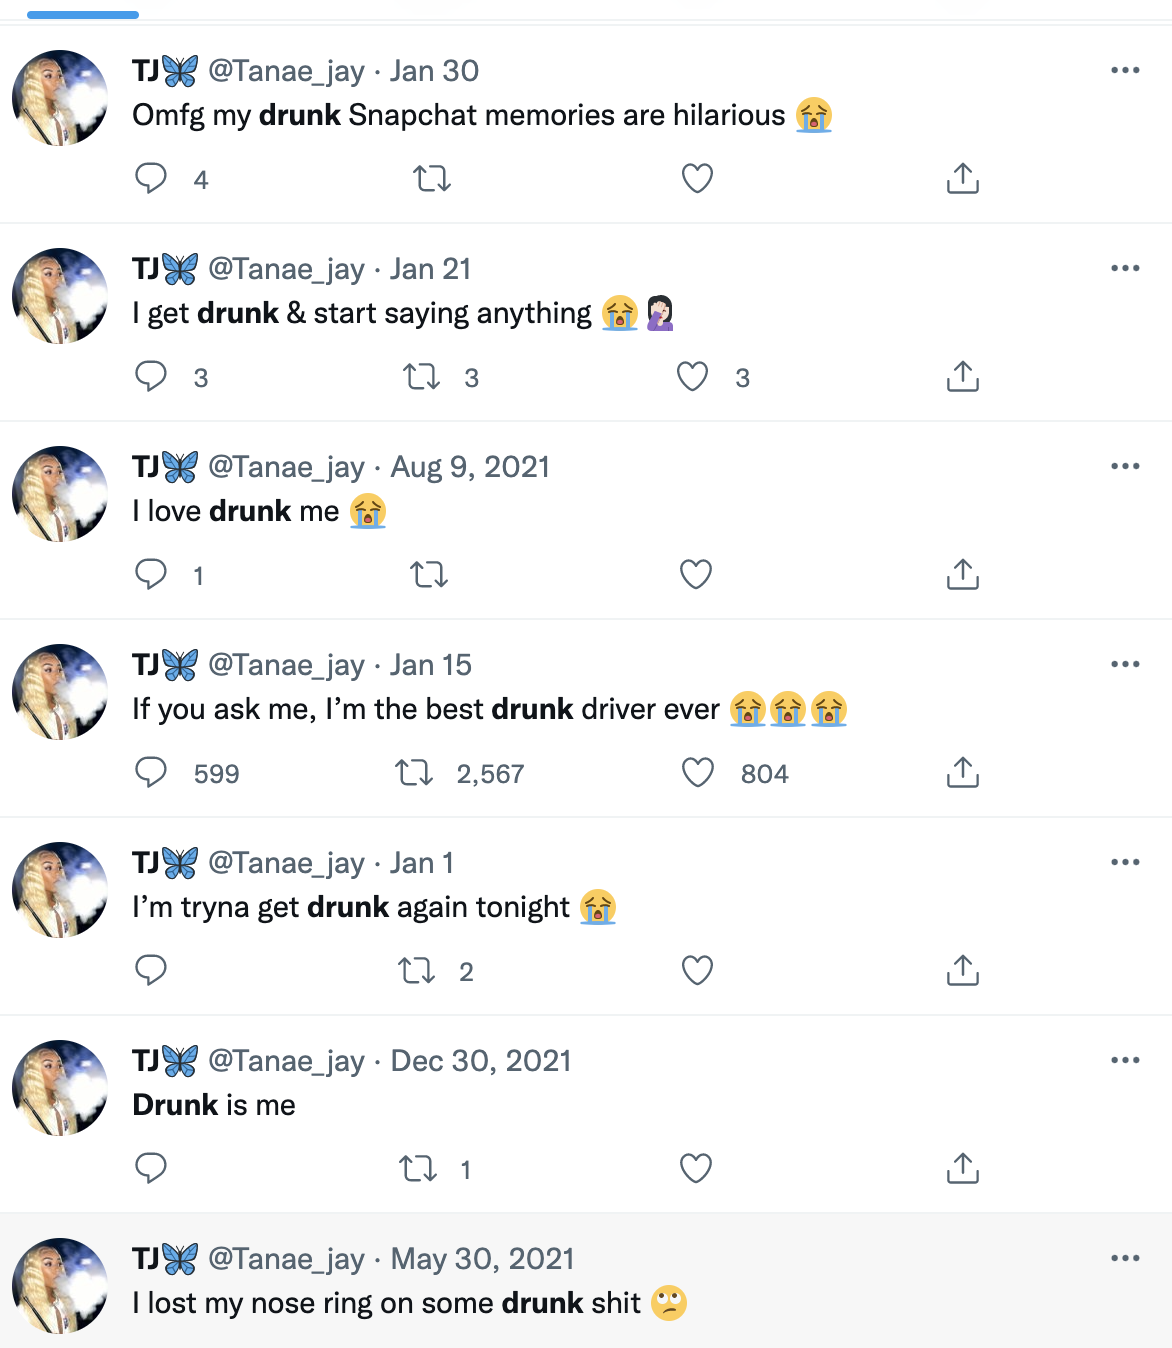Open profile picture on the Jan 1 tweet
Viewport: 1172px width, 1348px height.
[x=60, y=890]
